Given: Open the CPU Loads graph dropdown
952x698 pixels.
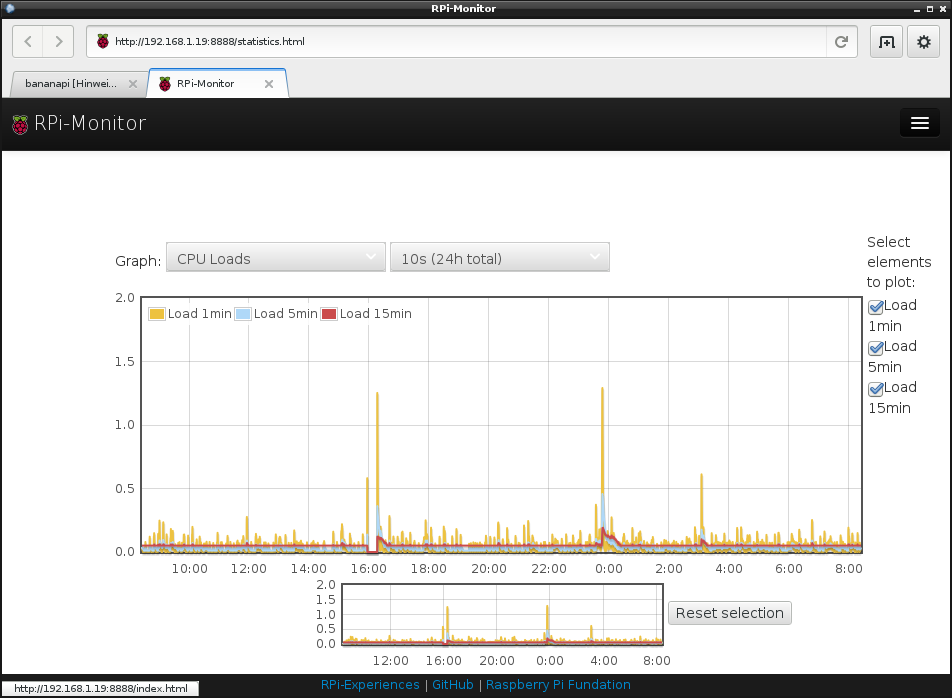Looking at the screenshot, I should pyautogui.click(x=275, y=258).
